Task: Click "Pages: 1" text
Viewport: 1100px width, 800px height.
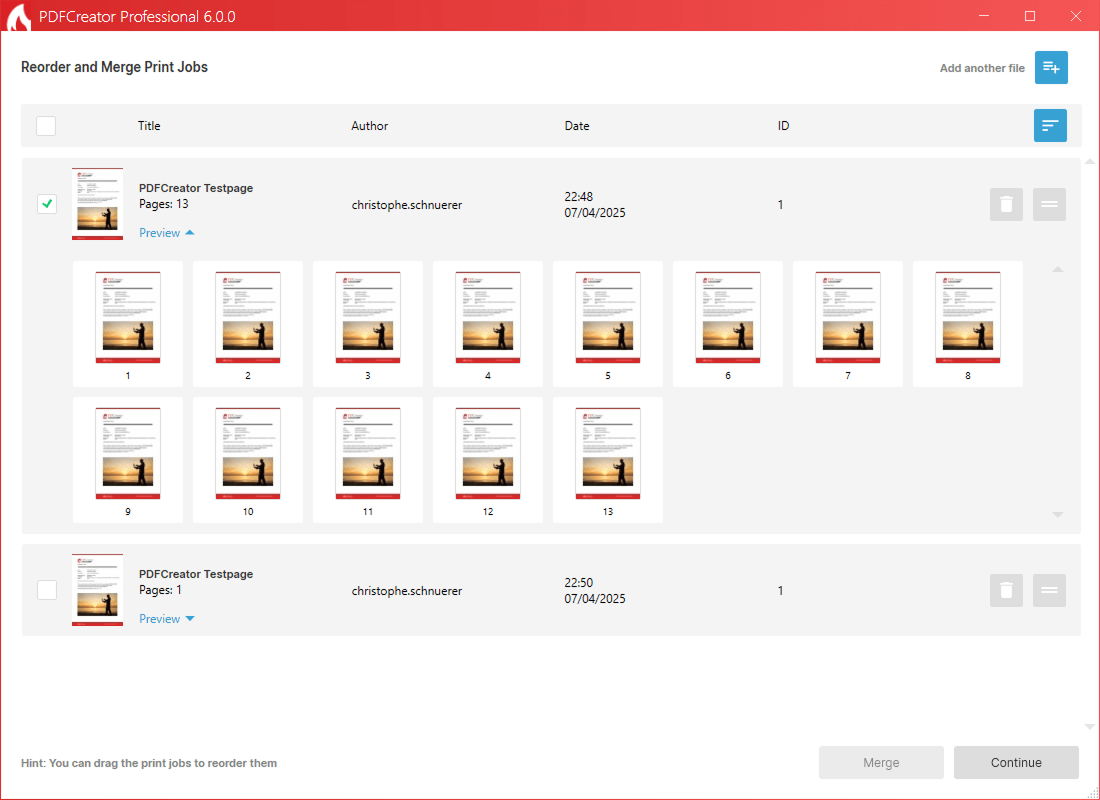Action: pos(160,590)
